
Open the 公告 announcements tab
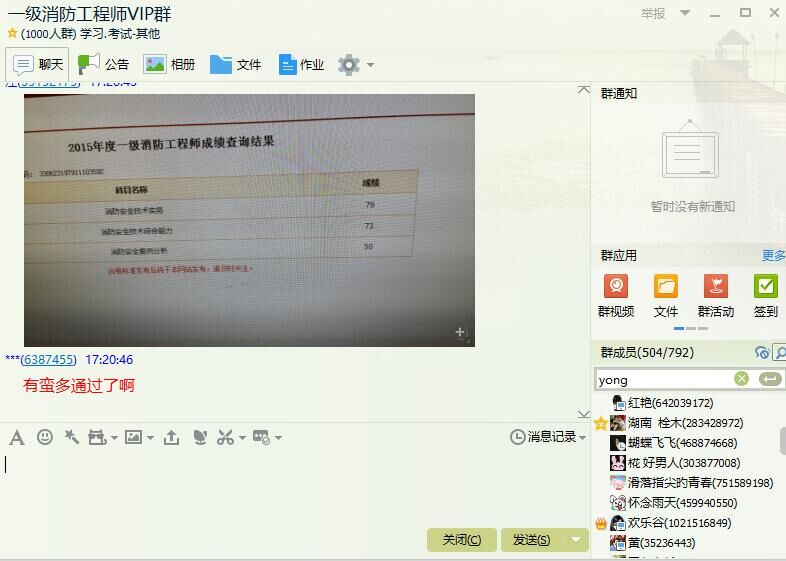coord(104,65)
